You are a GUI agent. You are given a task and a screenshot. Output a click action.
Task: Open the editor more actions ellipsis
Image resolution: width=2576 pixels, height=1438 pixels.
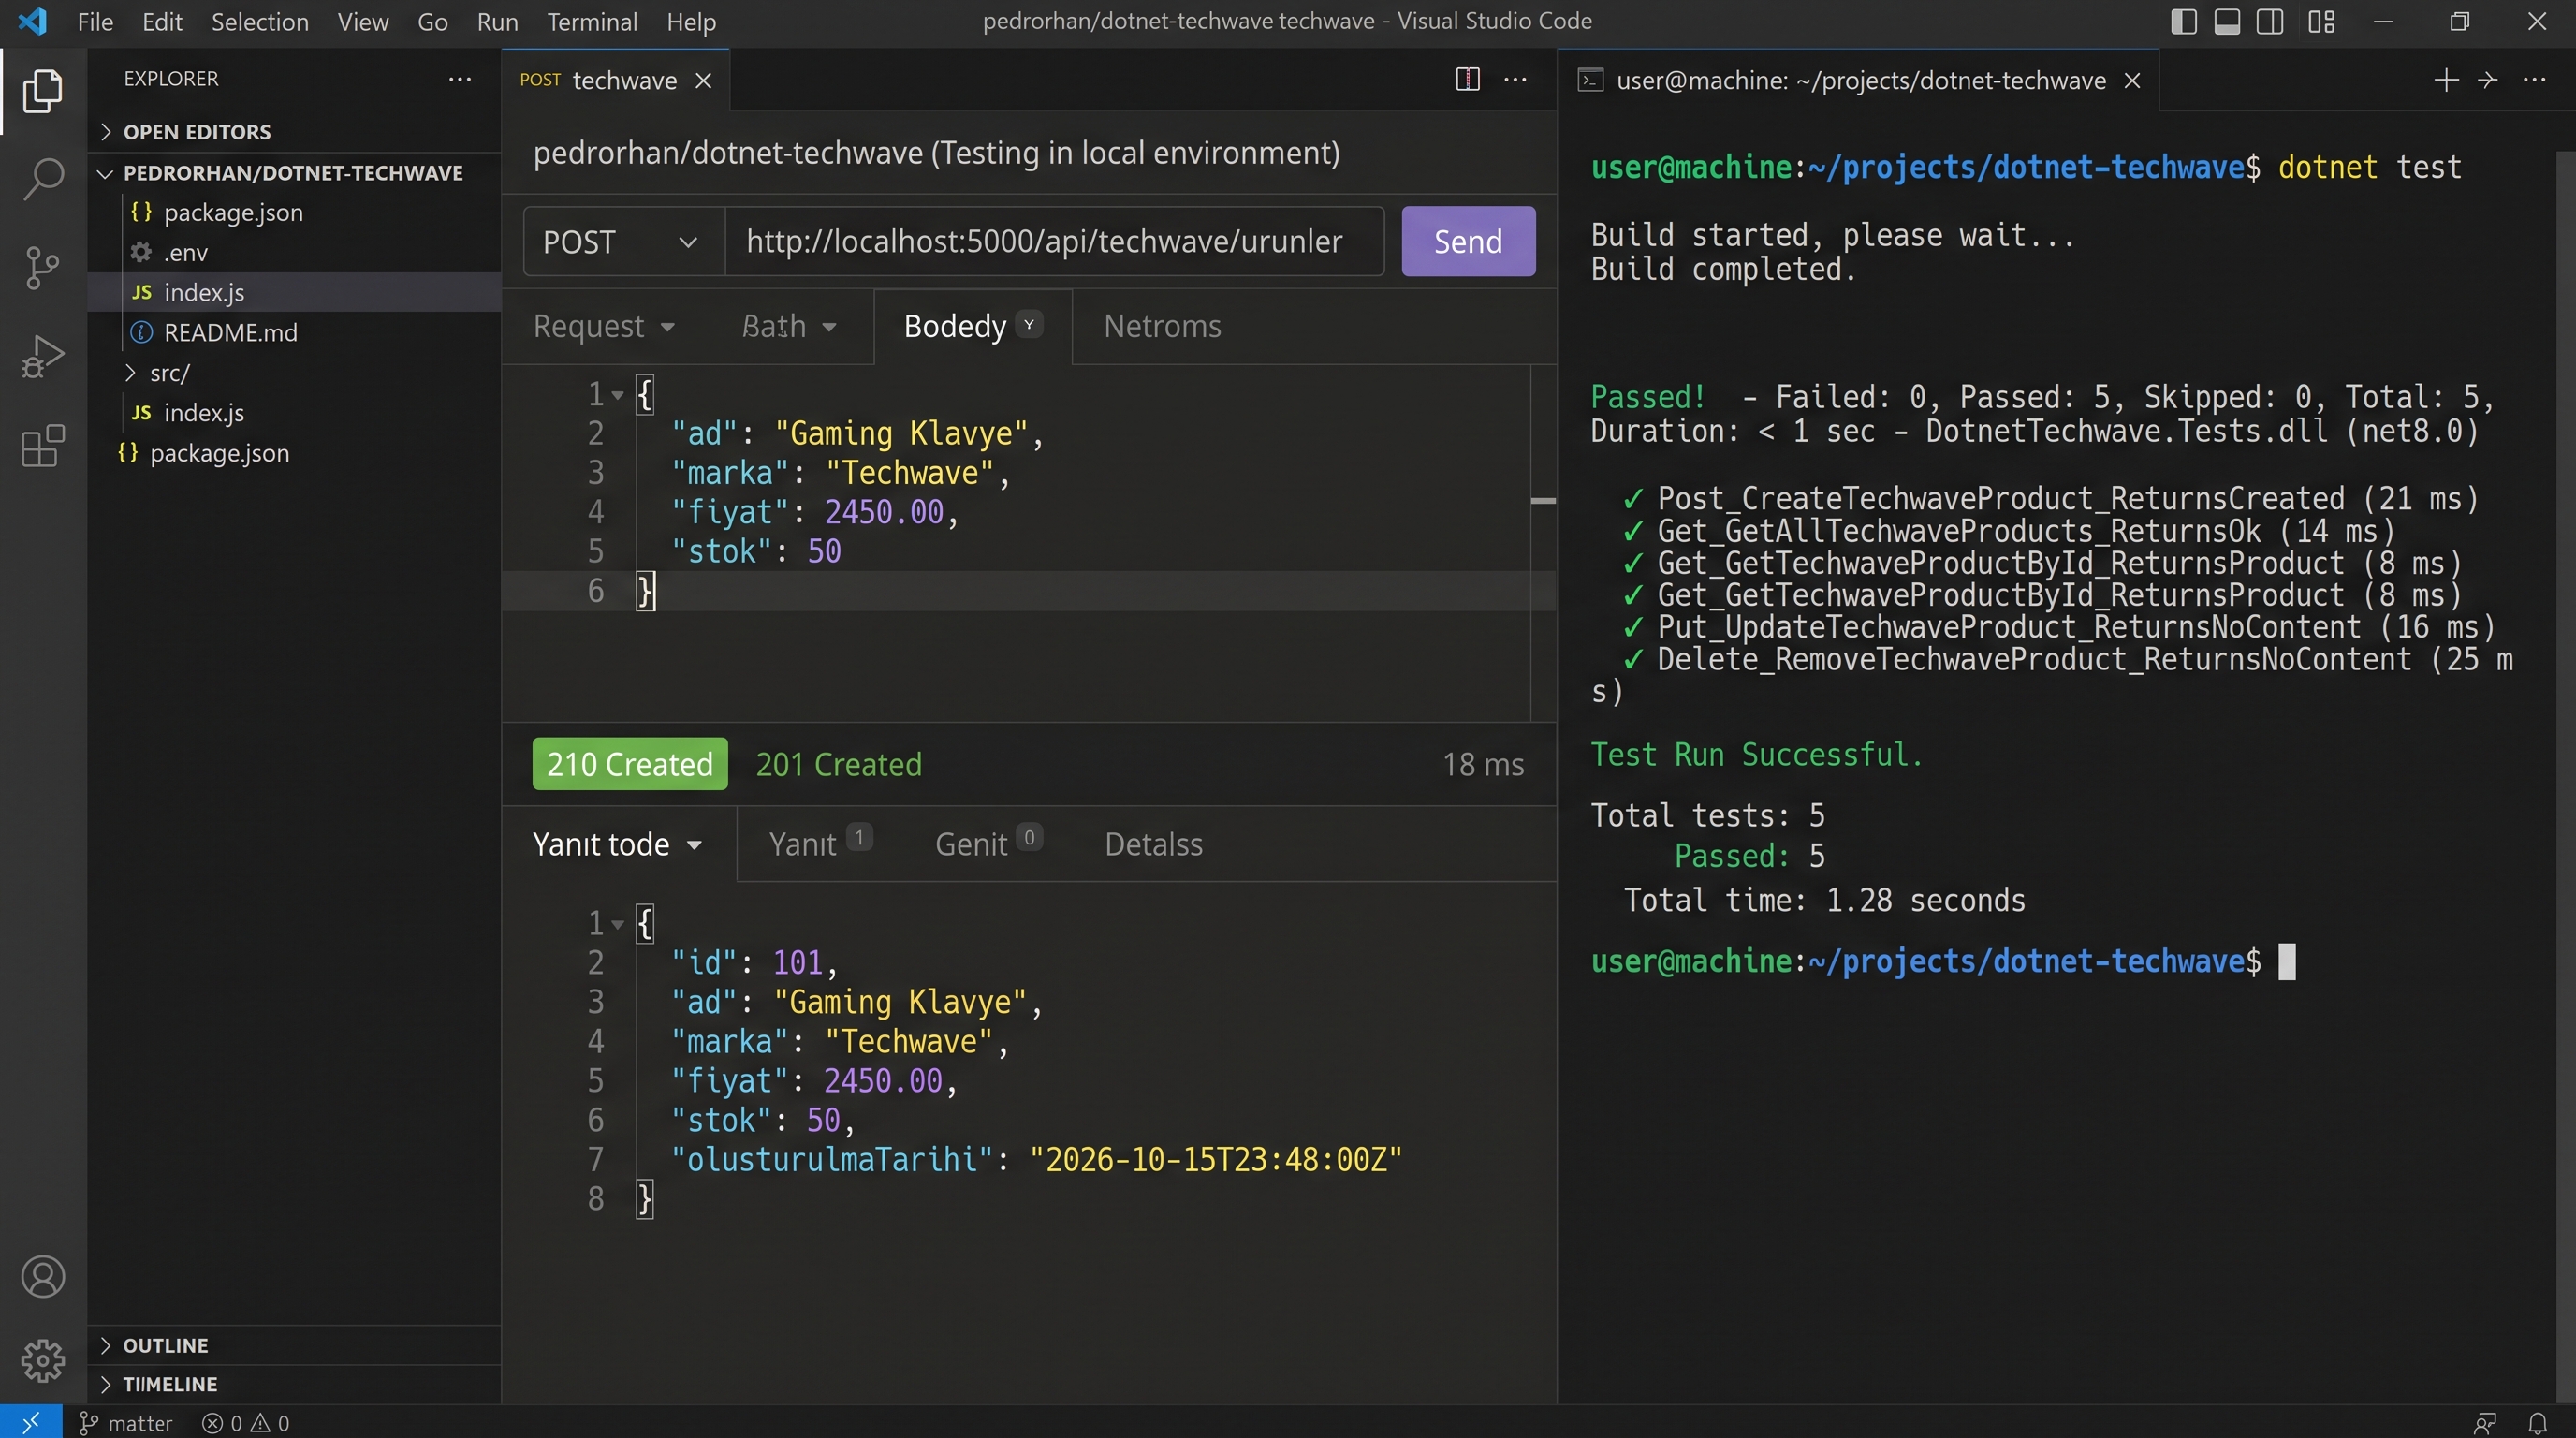coord(1515,79)
